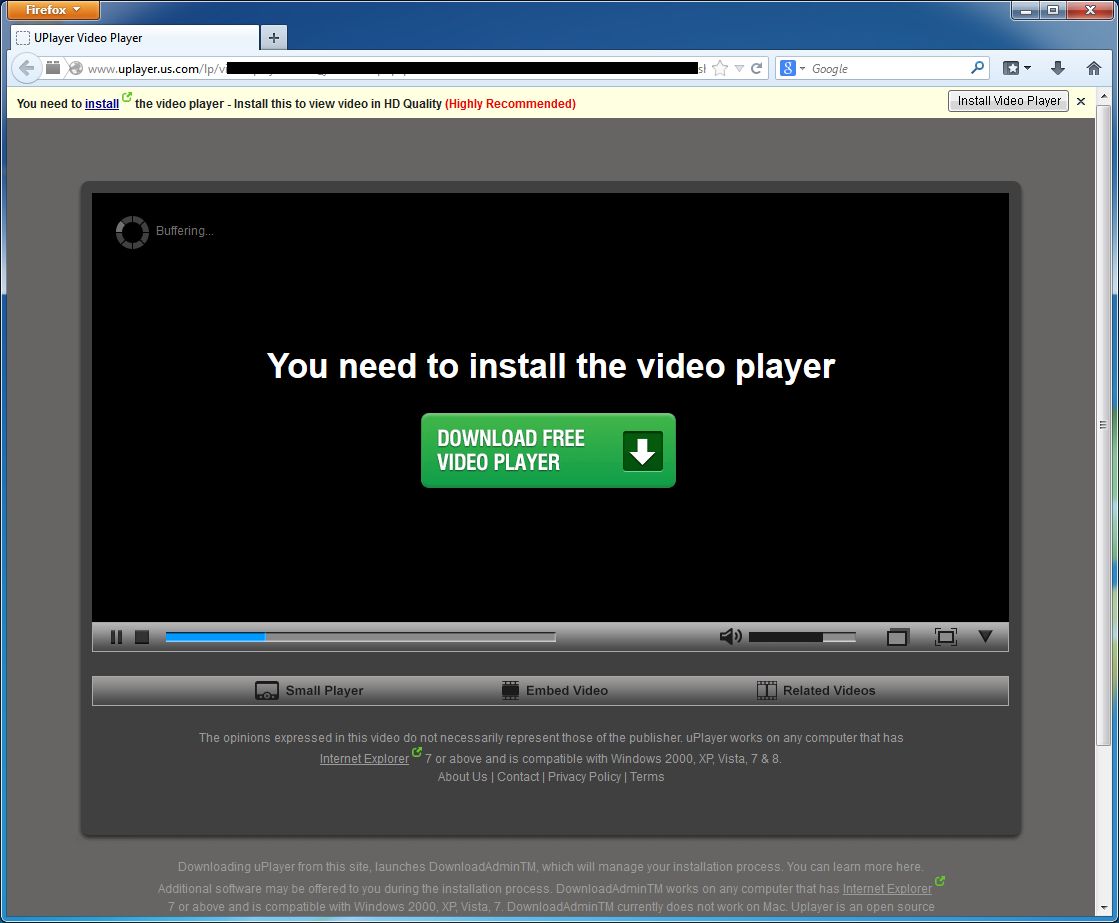
Task: Click the install link in notification bar
Action: (x=102, y=104)
